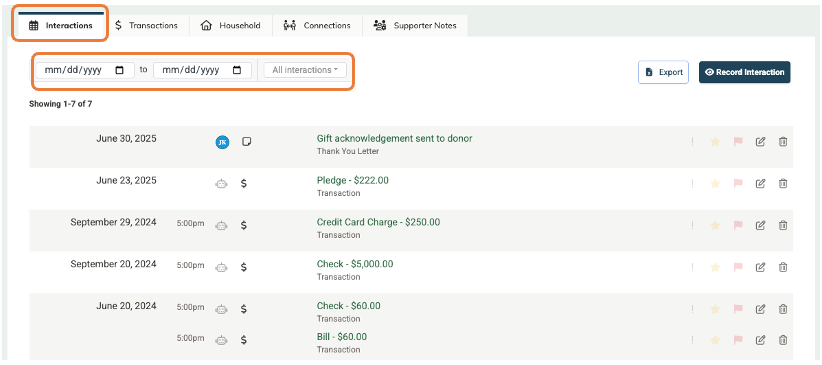822x365 pixels.
Task: Toggle the star on Credit Card Charge row
Action: [x=715, y=226]
